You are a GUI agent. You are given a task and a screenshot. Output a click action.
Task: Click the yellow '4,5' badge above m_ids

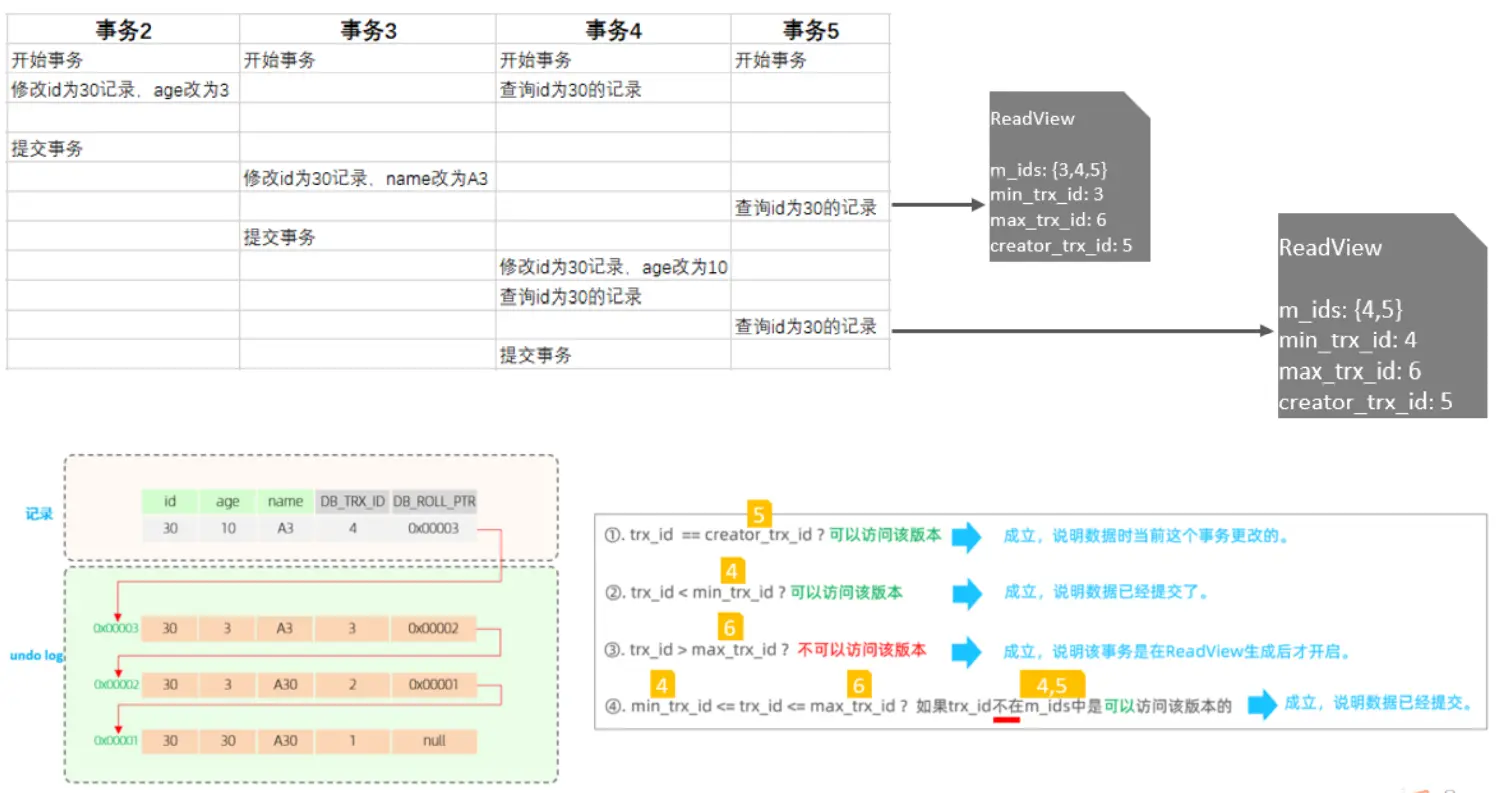coord(1052,686)
